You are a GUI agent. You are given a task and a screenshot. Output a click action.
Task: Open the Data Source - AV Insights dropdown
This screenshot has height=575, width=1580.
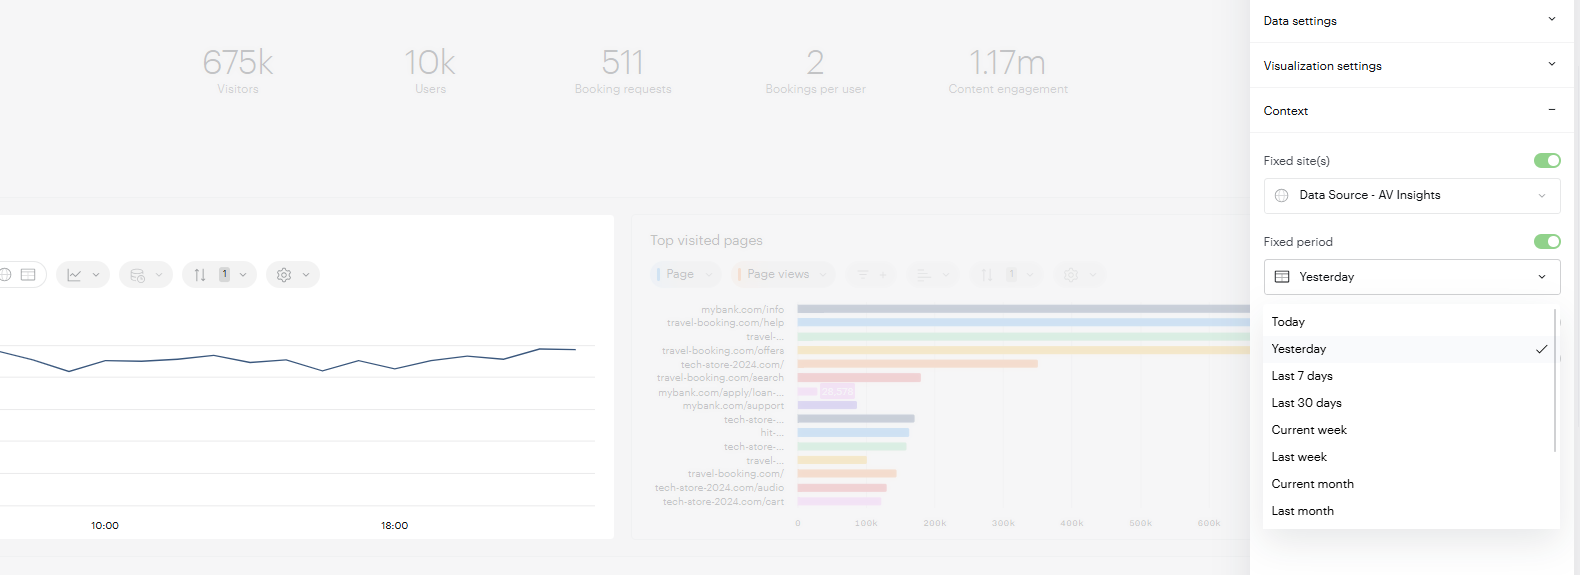(x=1412, y=196)
